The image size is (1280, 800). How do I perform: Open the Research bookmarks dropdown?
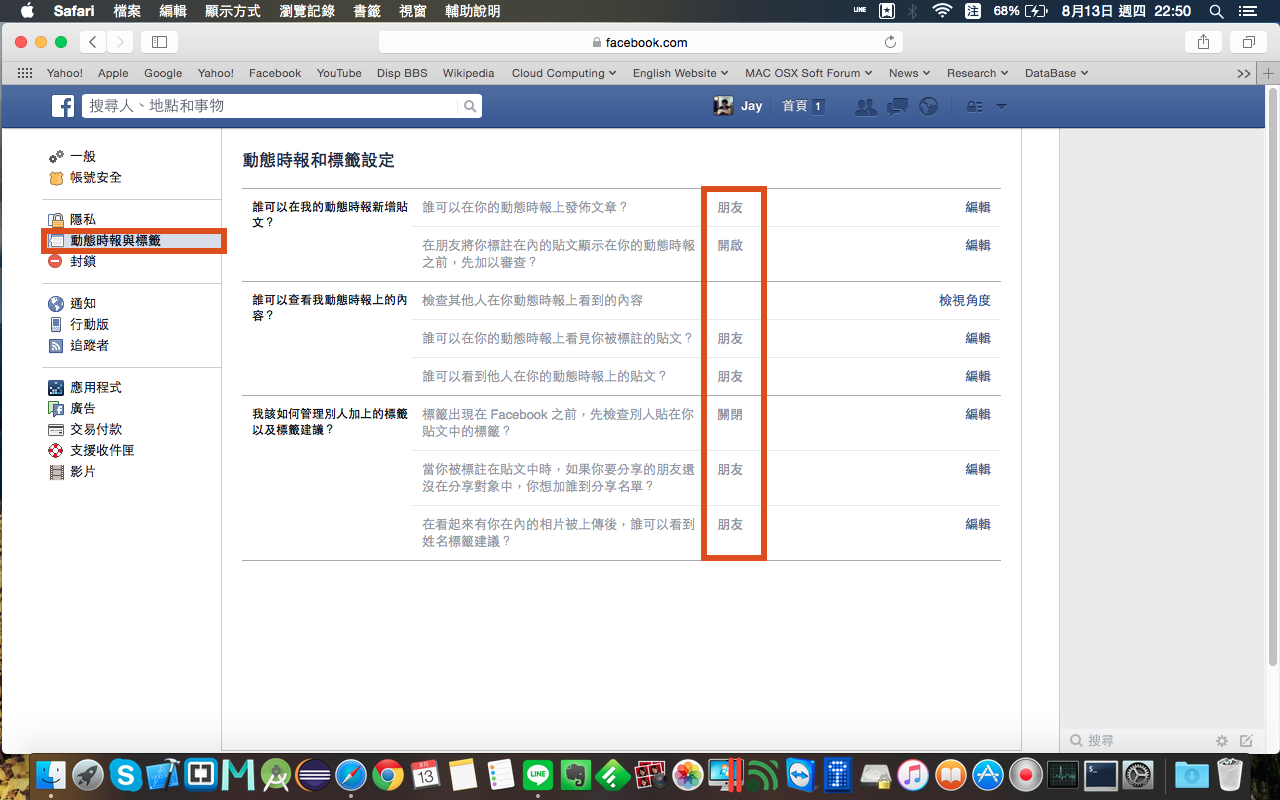[x=978, y=73]
